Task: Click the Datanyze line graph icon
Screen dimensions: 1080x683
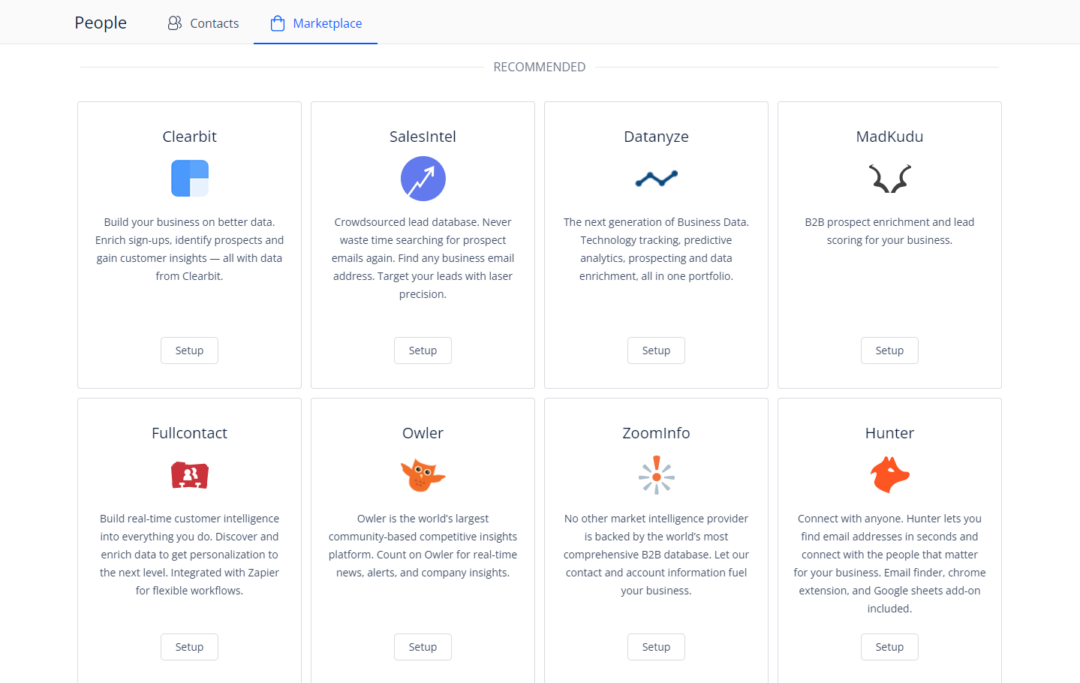Action: coord(656,179)
